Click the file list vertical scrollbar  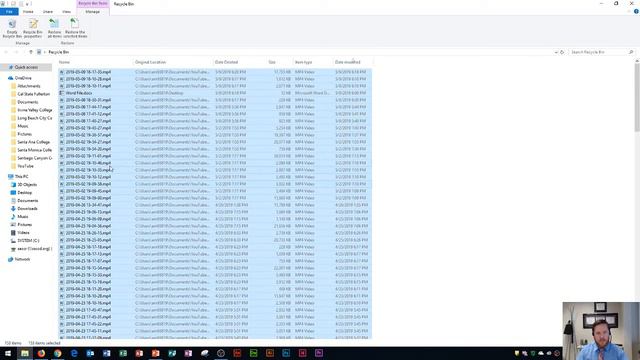[x=637, y=98]
